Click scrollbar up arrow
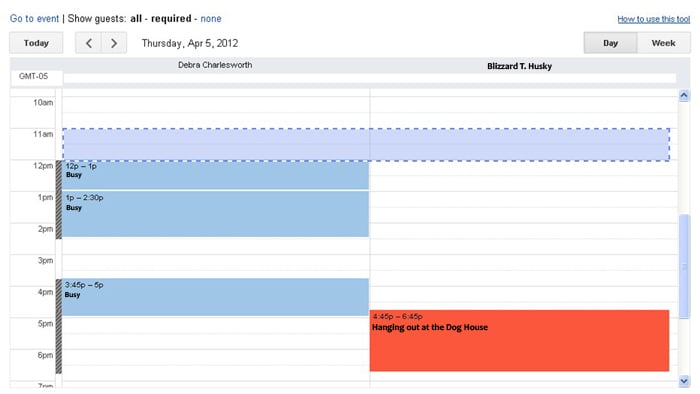The width and height of the screenshot is (700, 394). pyautogui.click(x=684, y=95)
